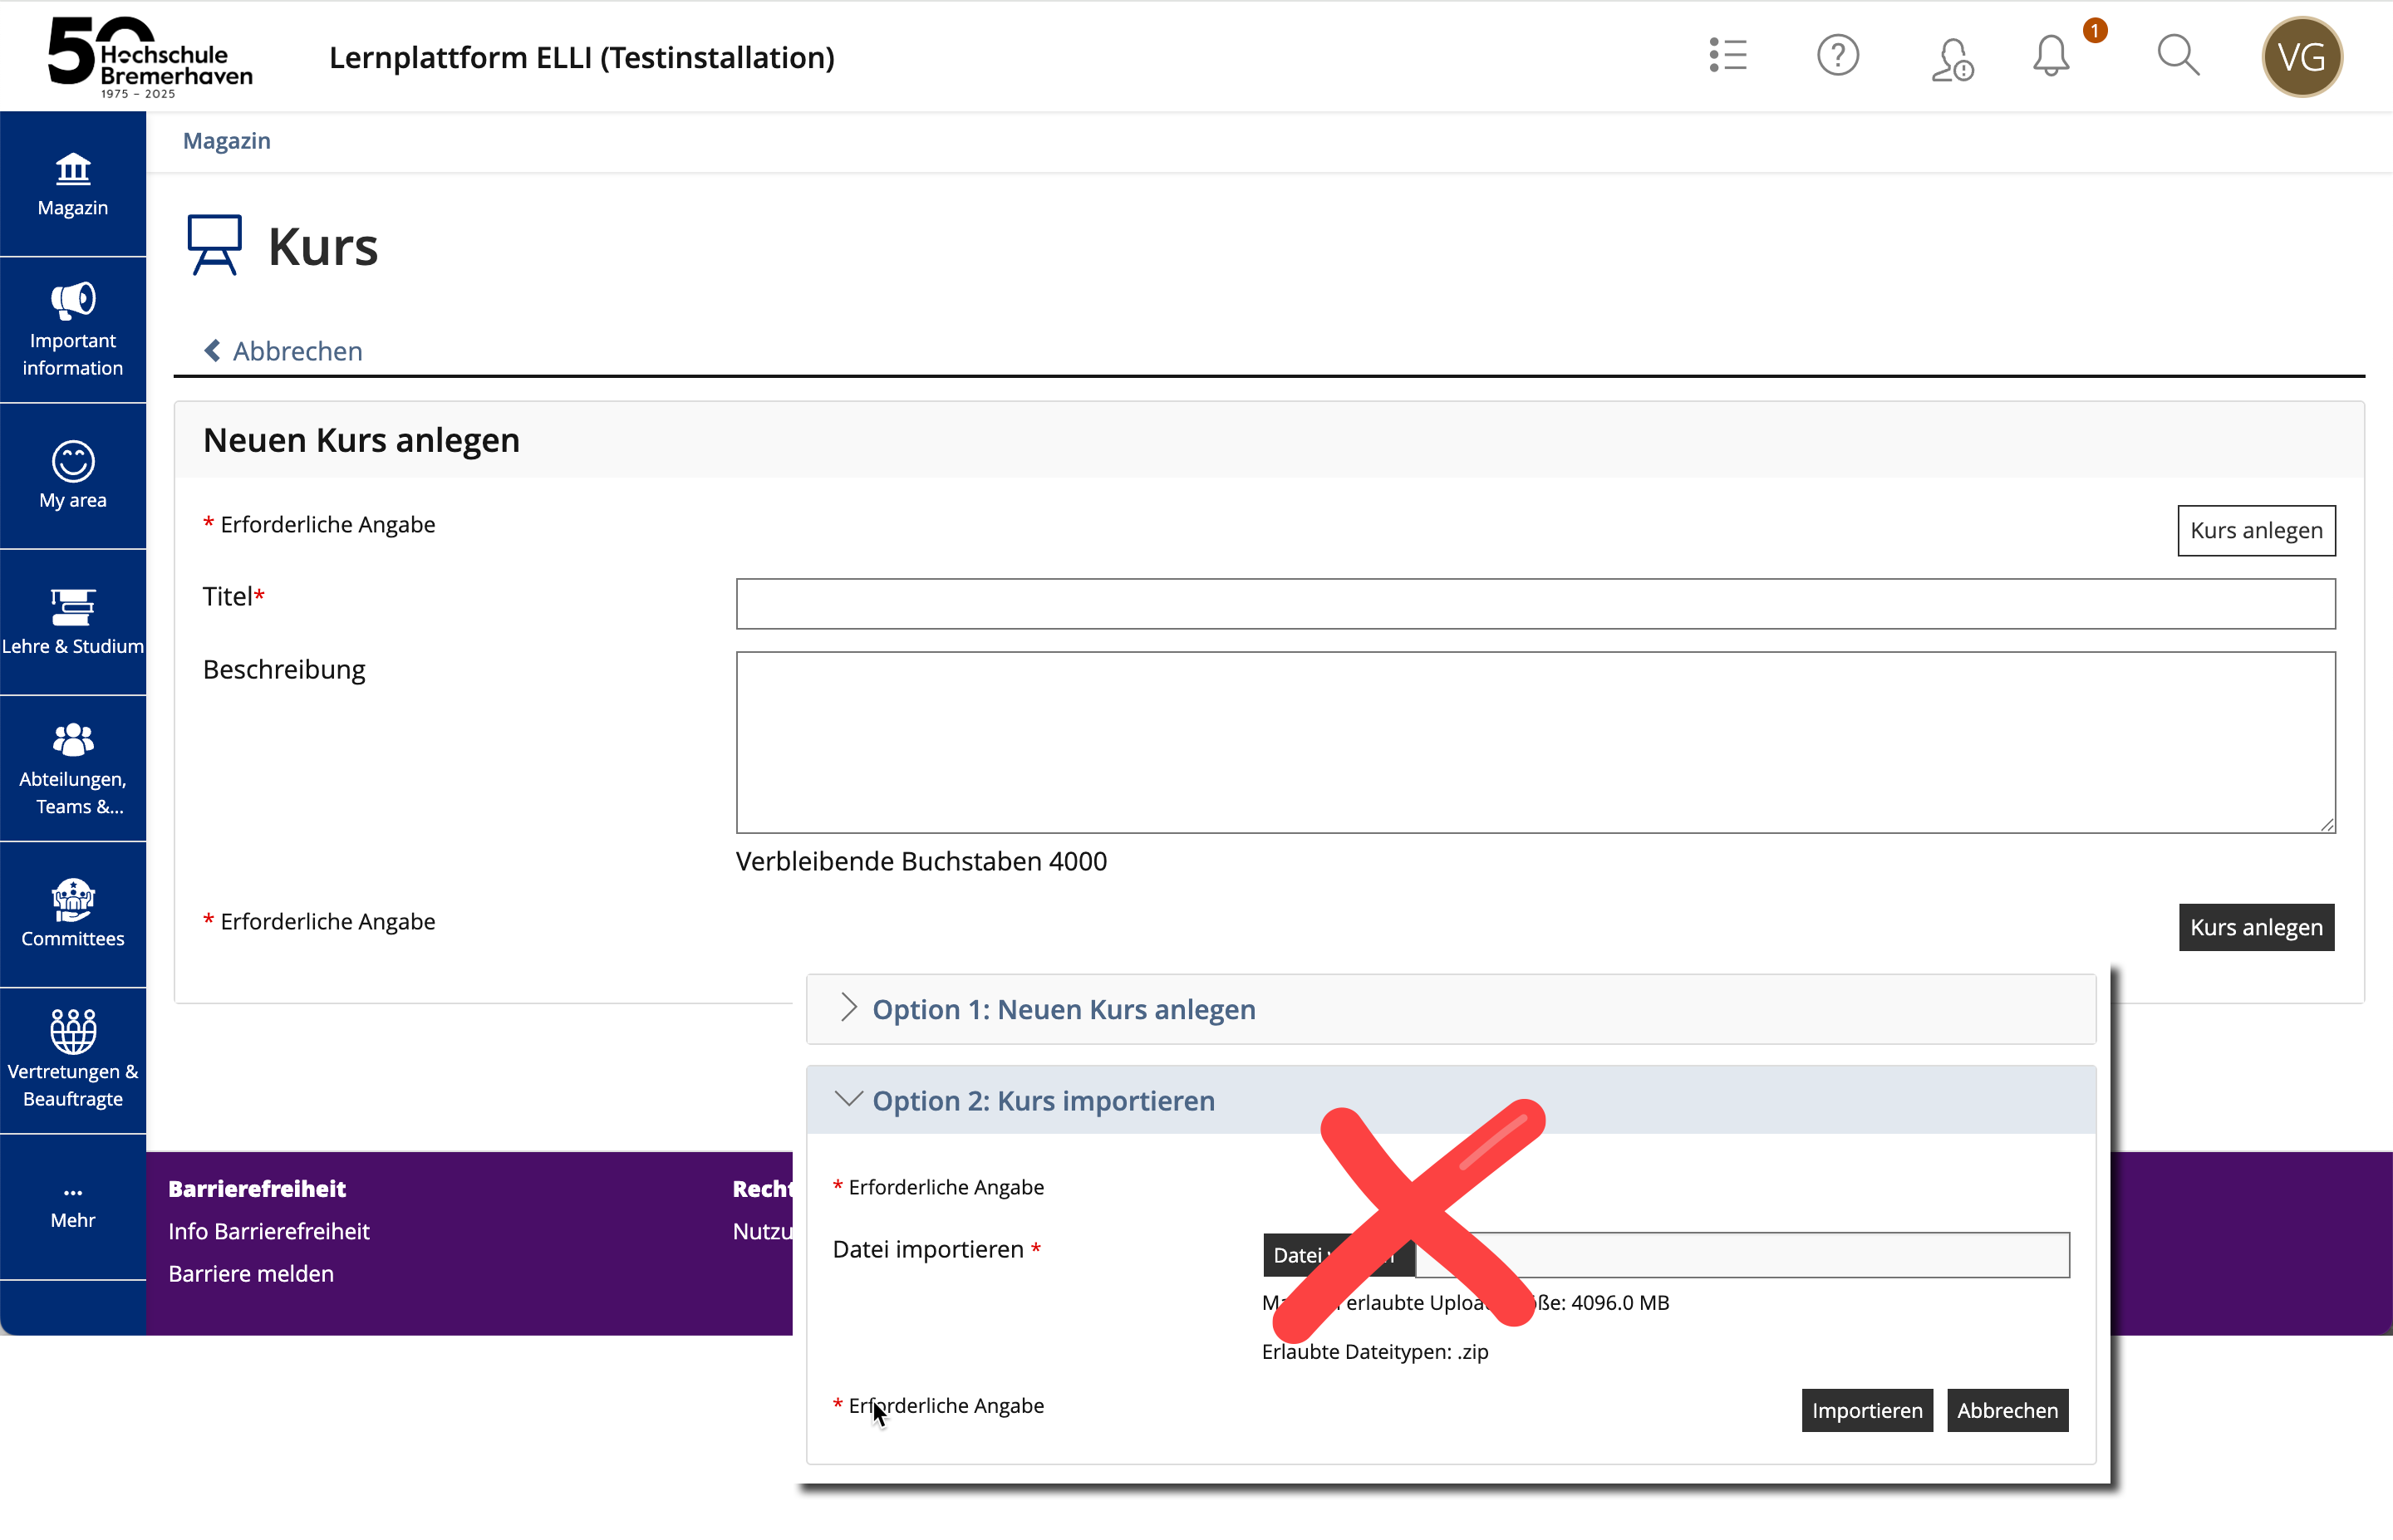Open the search magnifier icon

2177,56
